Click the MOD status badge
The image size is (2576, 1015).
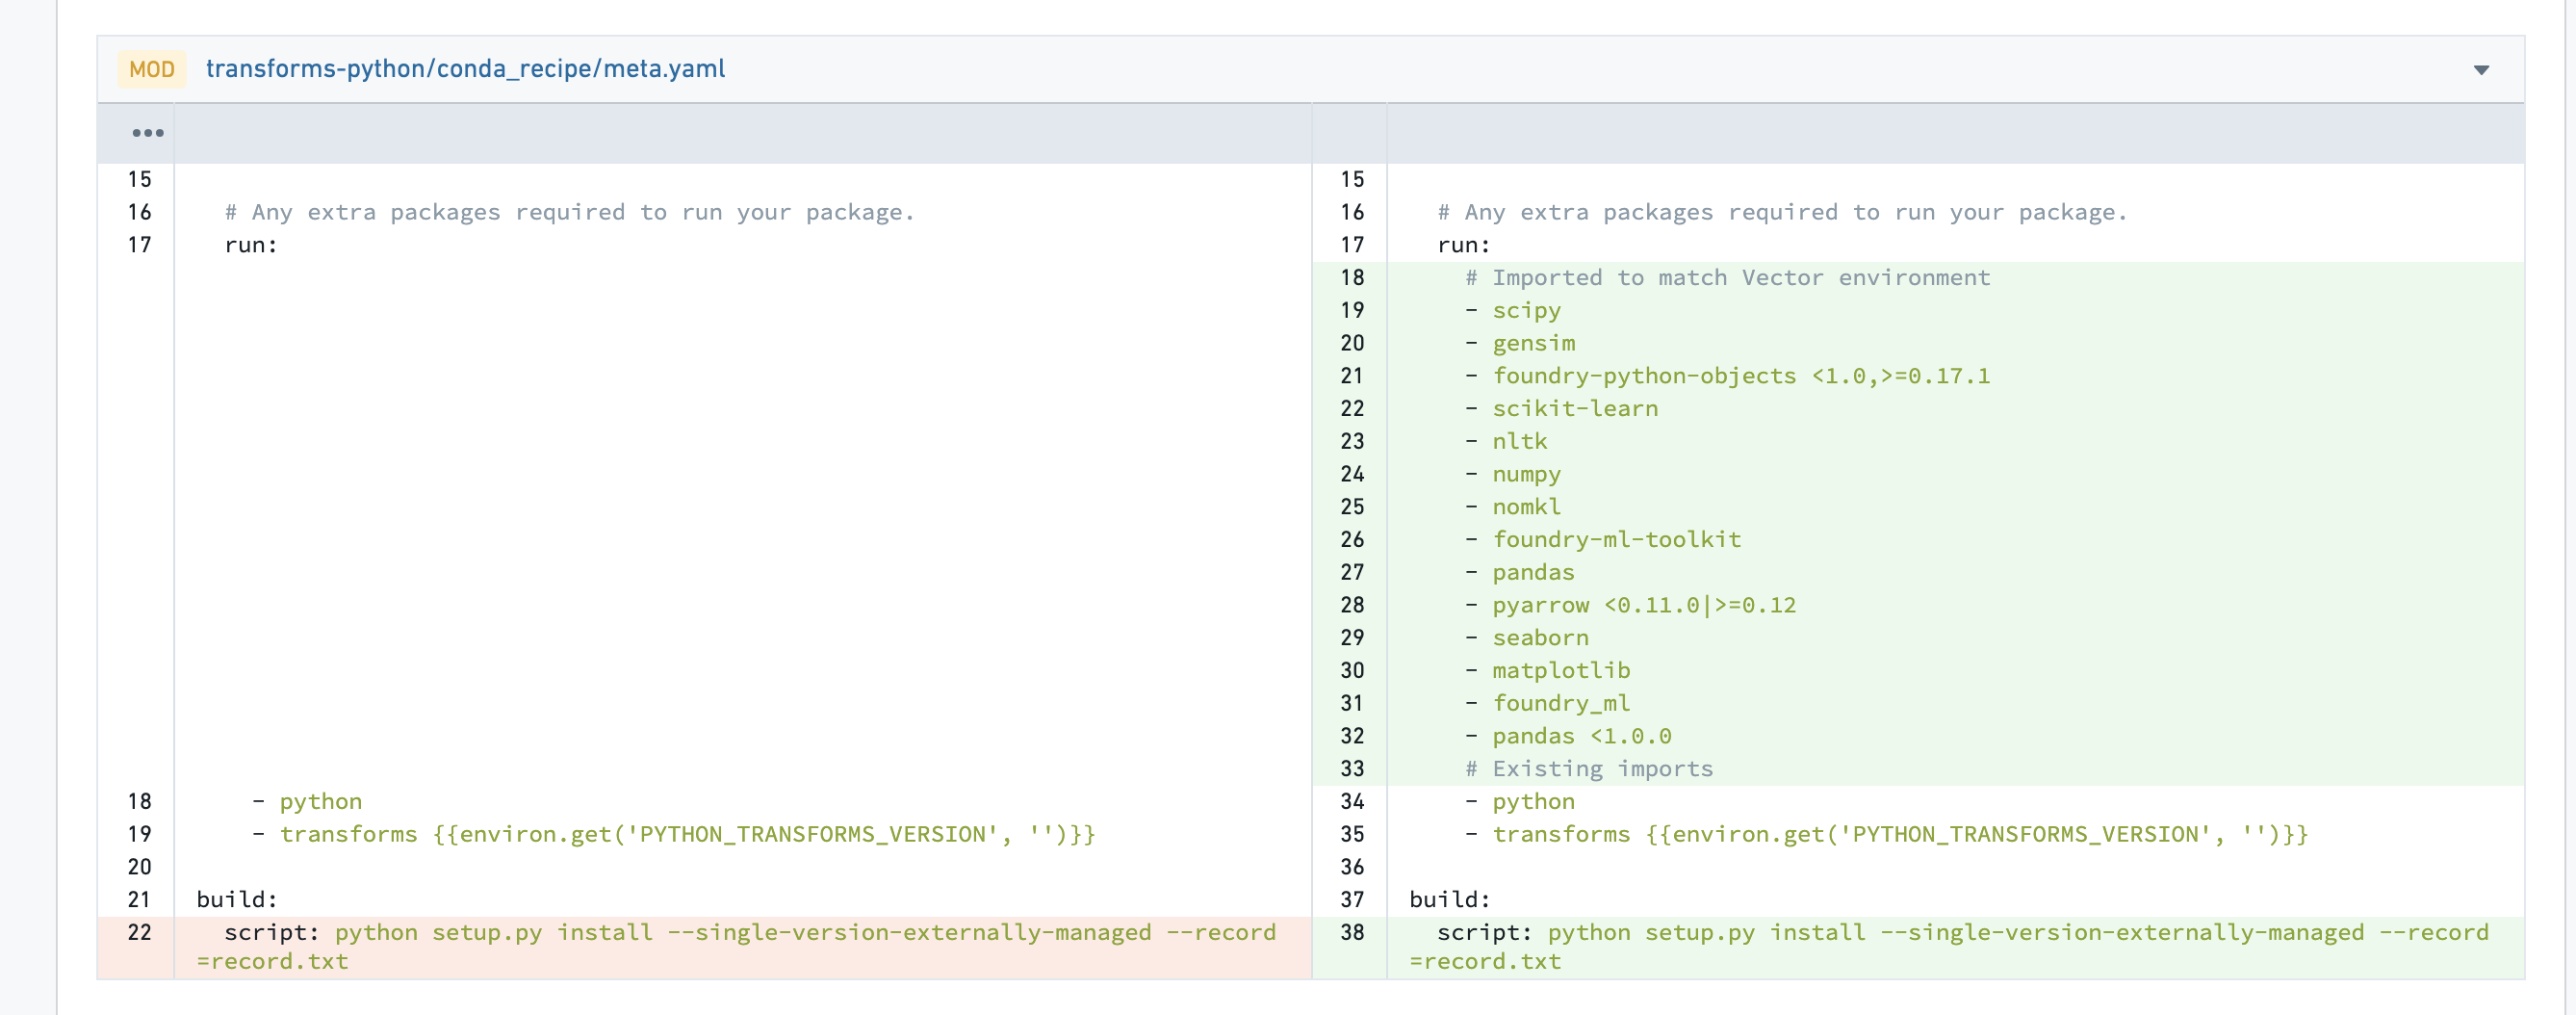click(x=152, y=69)
